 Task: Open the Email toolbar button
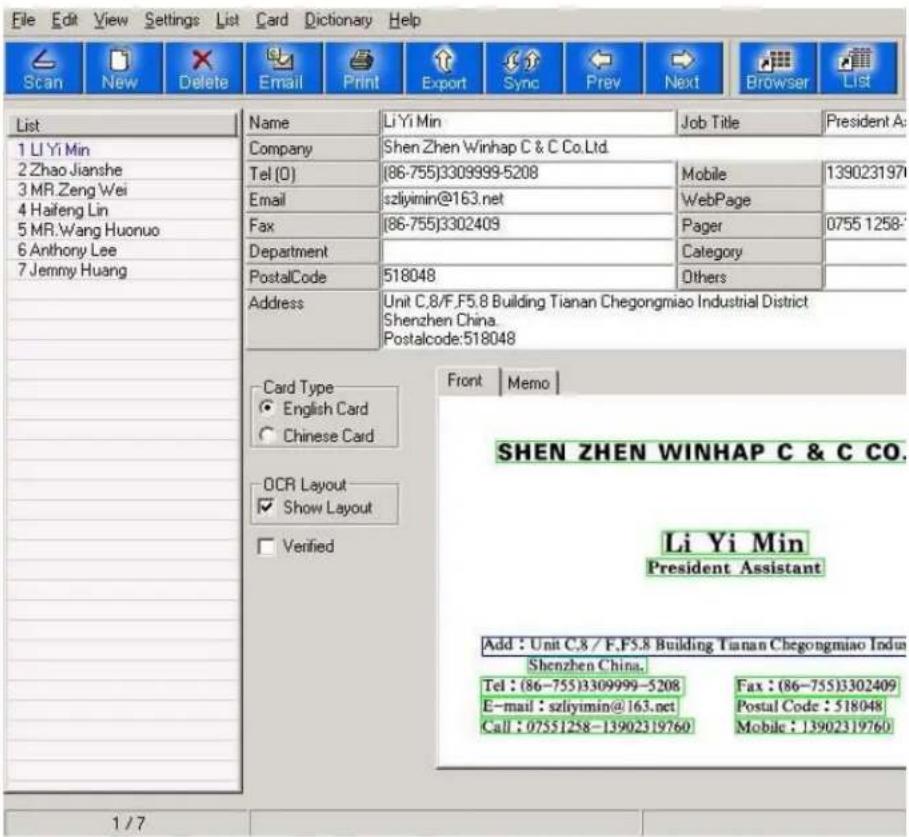click(283, 68)
